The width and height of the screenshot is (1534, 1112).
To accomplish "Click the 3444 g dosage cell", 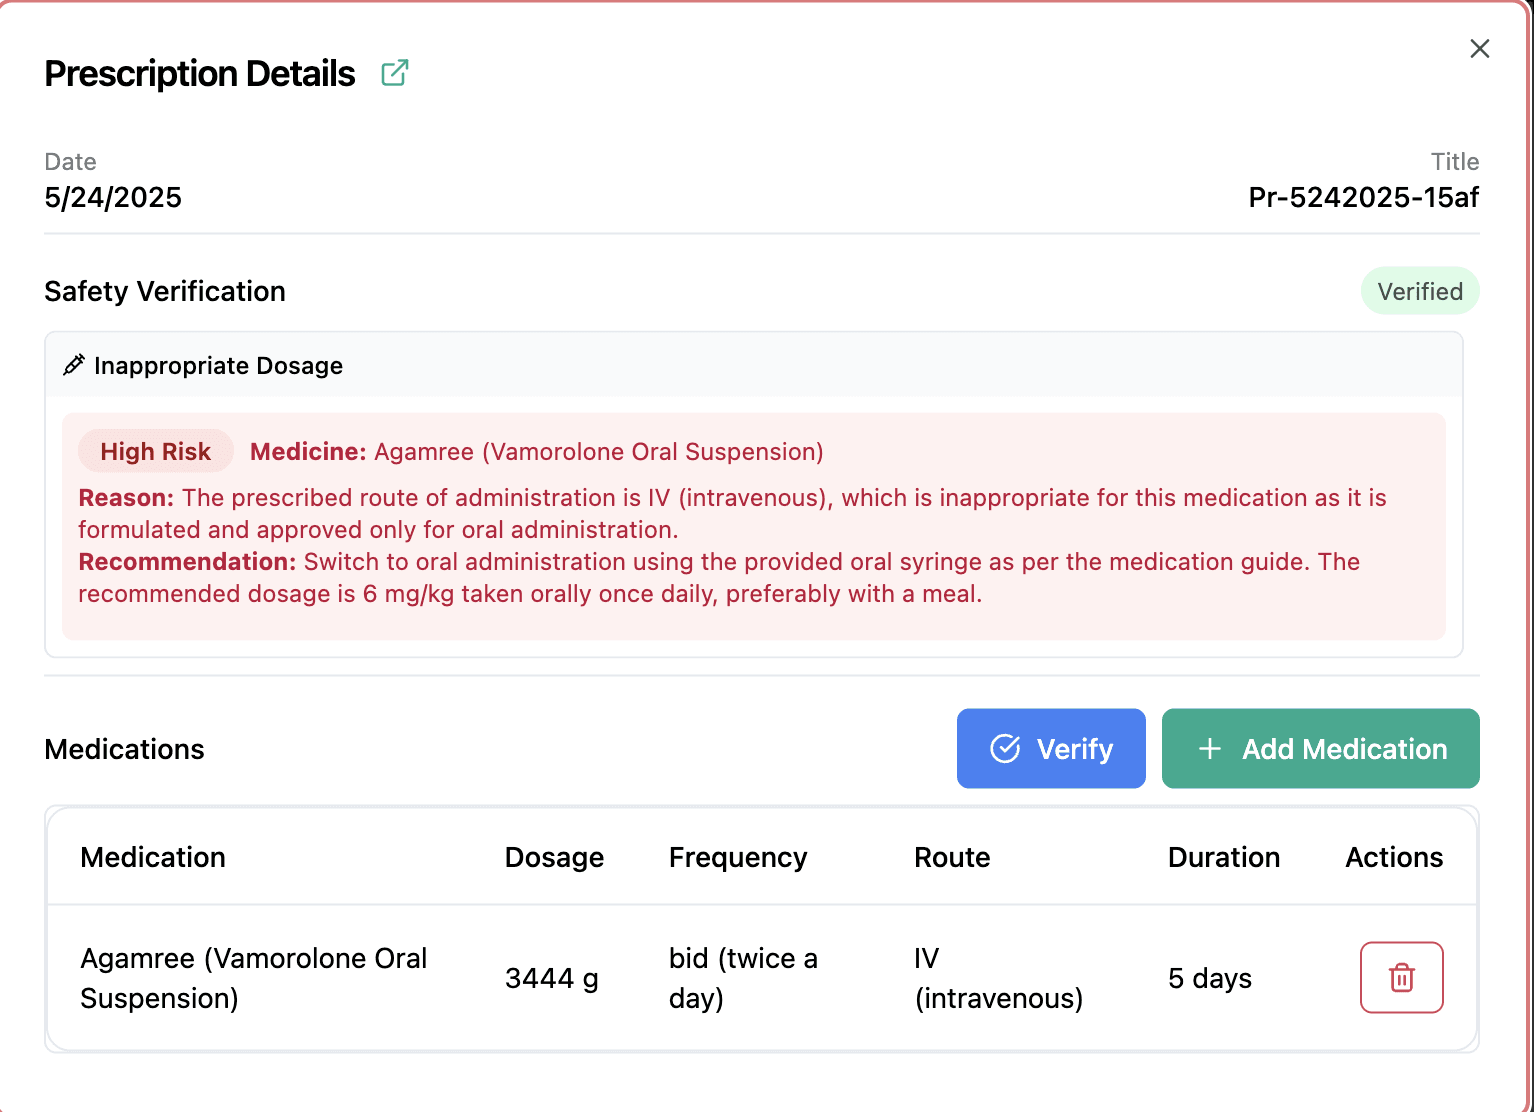I will pyautogui.click(x=552, y=978).
